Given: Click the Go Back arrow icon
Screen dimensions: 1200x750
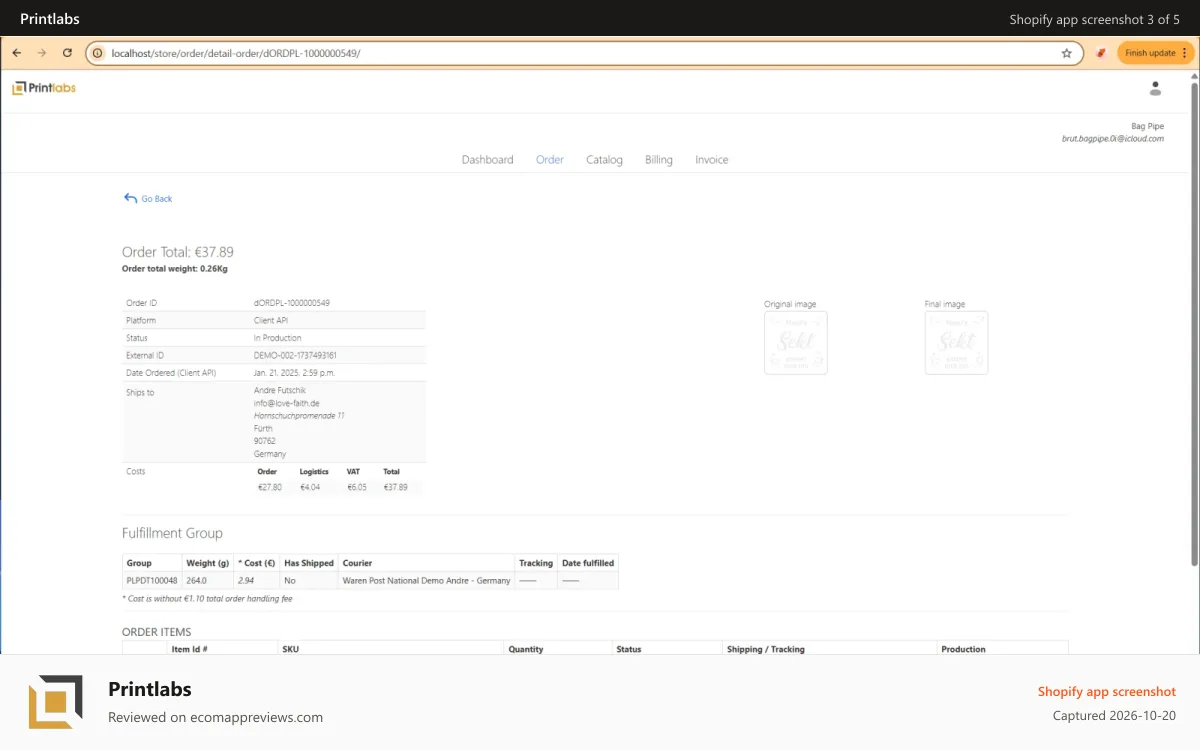Looking at the screenshot, I should [130, 198].
